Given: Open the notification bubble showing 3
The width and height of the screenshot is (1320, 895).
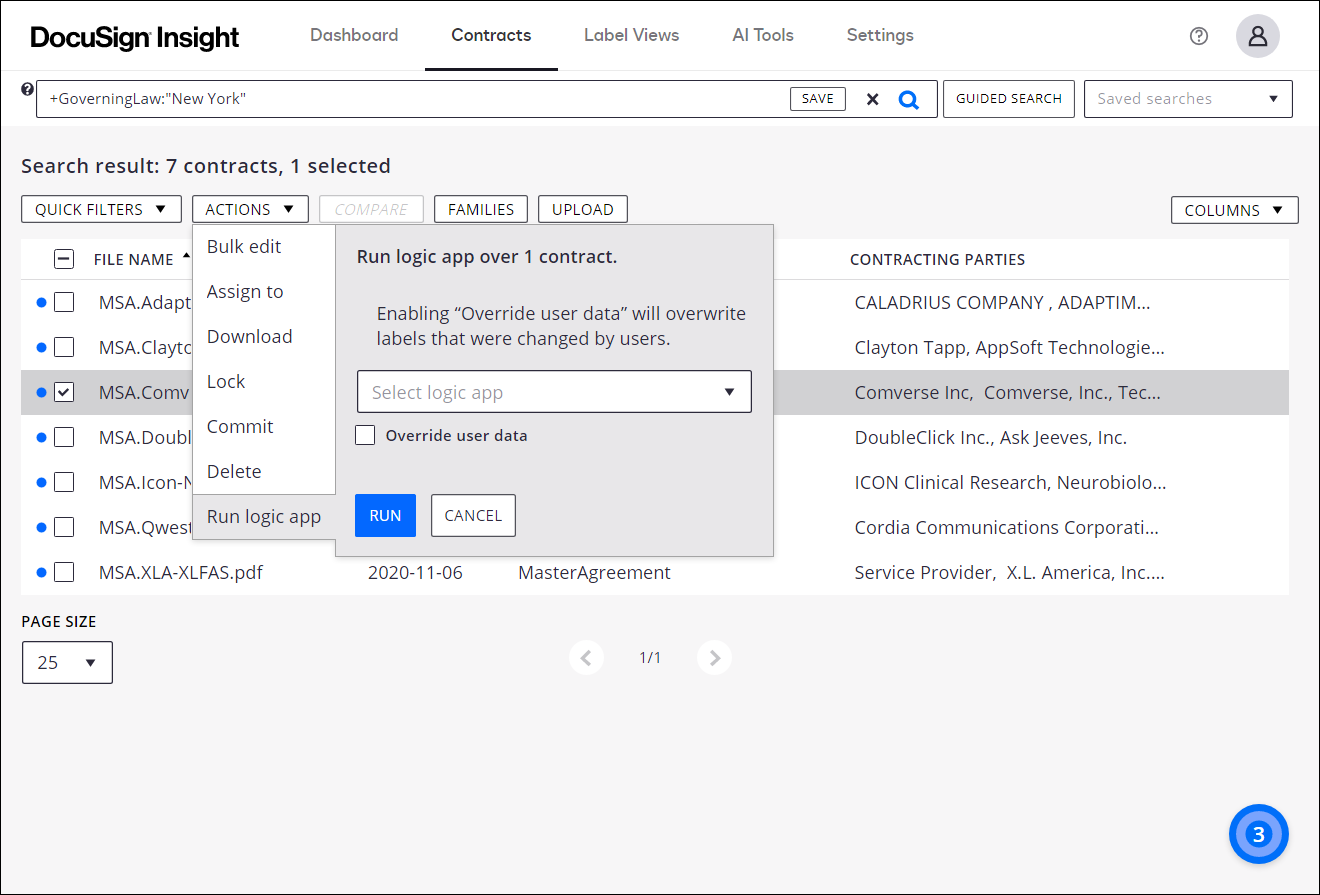Looking at the screenshot, I should (1258, 833).
